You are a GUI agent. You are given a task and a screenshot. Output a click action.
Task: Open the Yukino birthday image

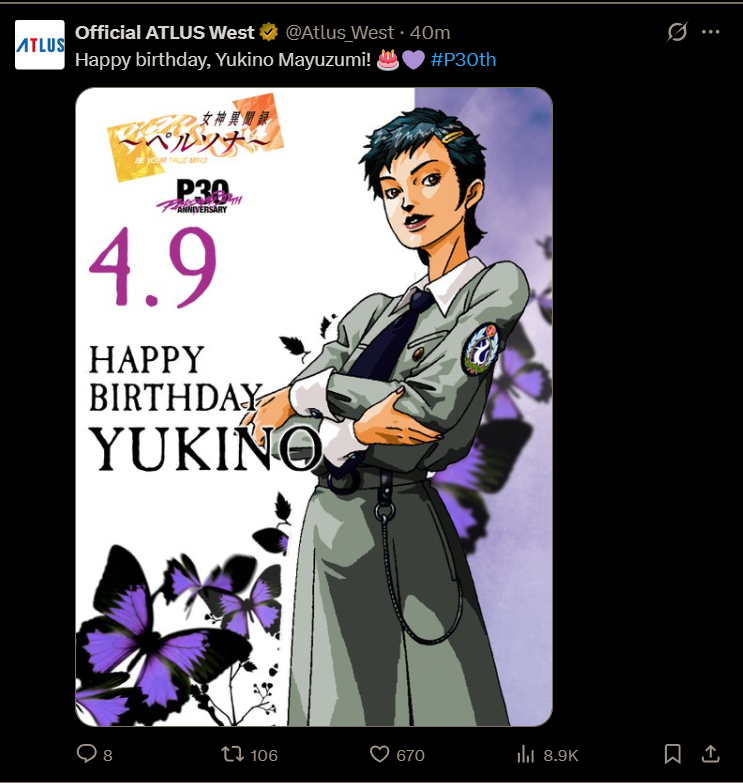(314, 406)
